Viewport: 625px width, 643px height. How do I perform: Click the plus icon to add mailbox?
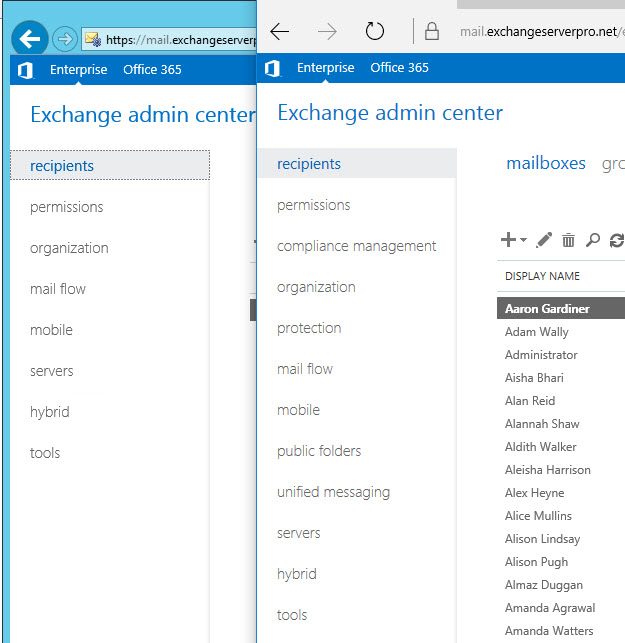click(x=508, y=240)
